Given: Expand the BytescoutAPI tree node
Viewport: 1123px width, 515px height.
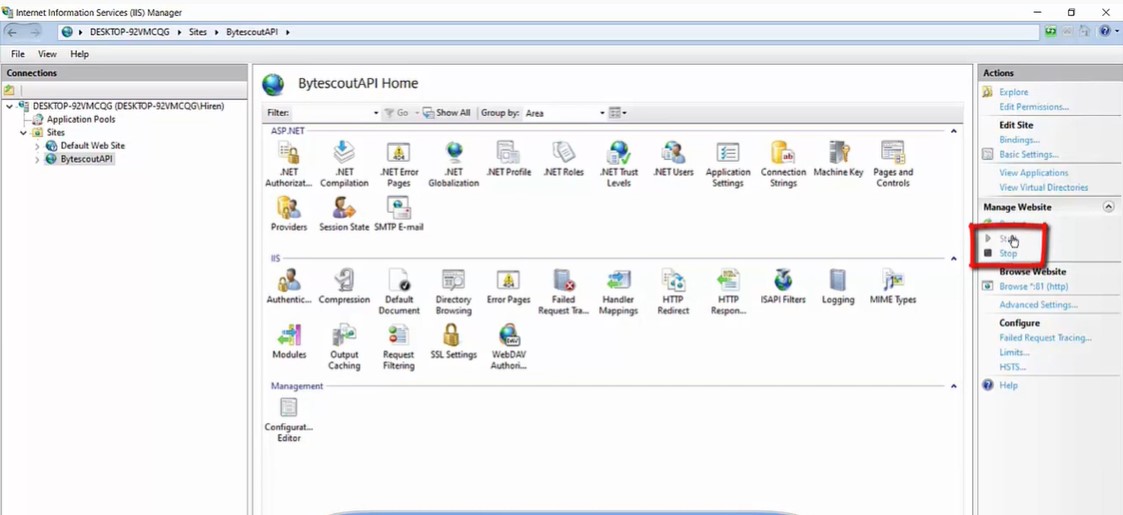Looking at the screenshot, I should tap(37, 160).
